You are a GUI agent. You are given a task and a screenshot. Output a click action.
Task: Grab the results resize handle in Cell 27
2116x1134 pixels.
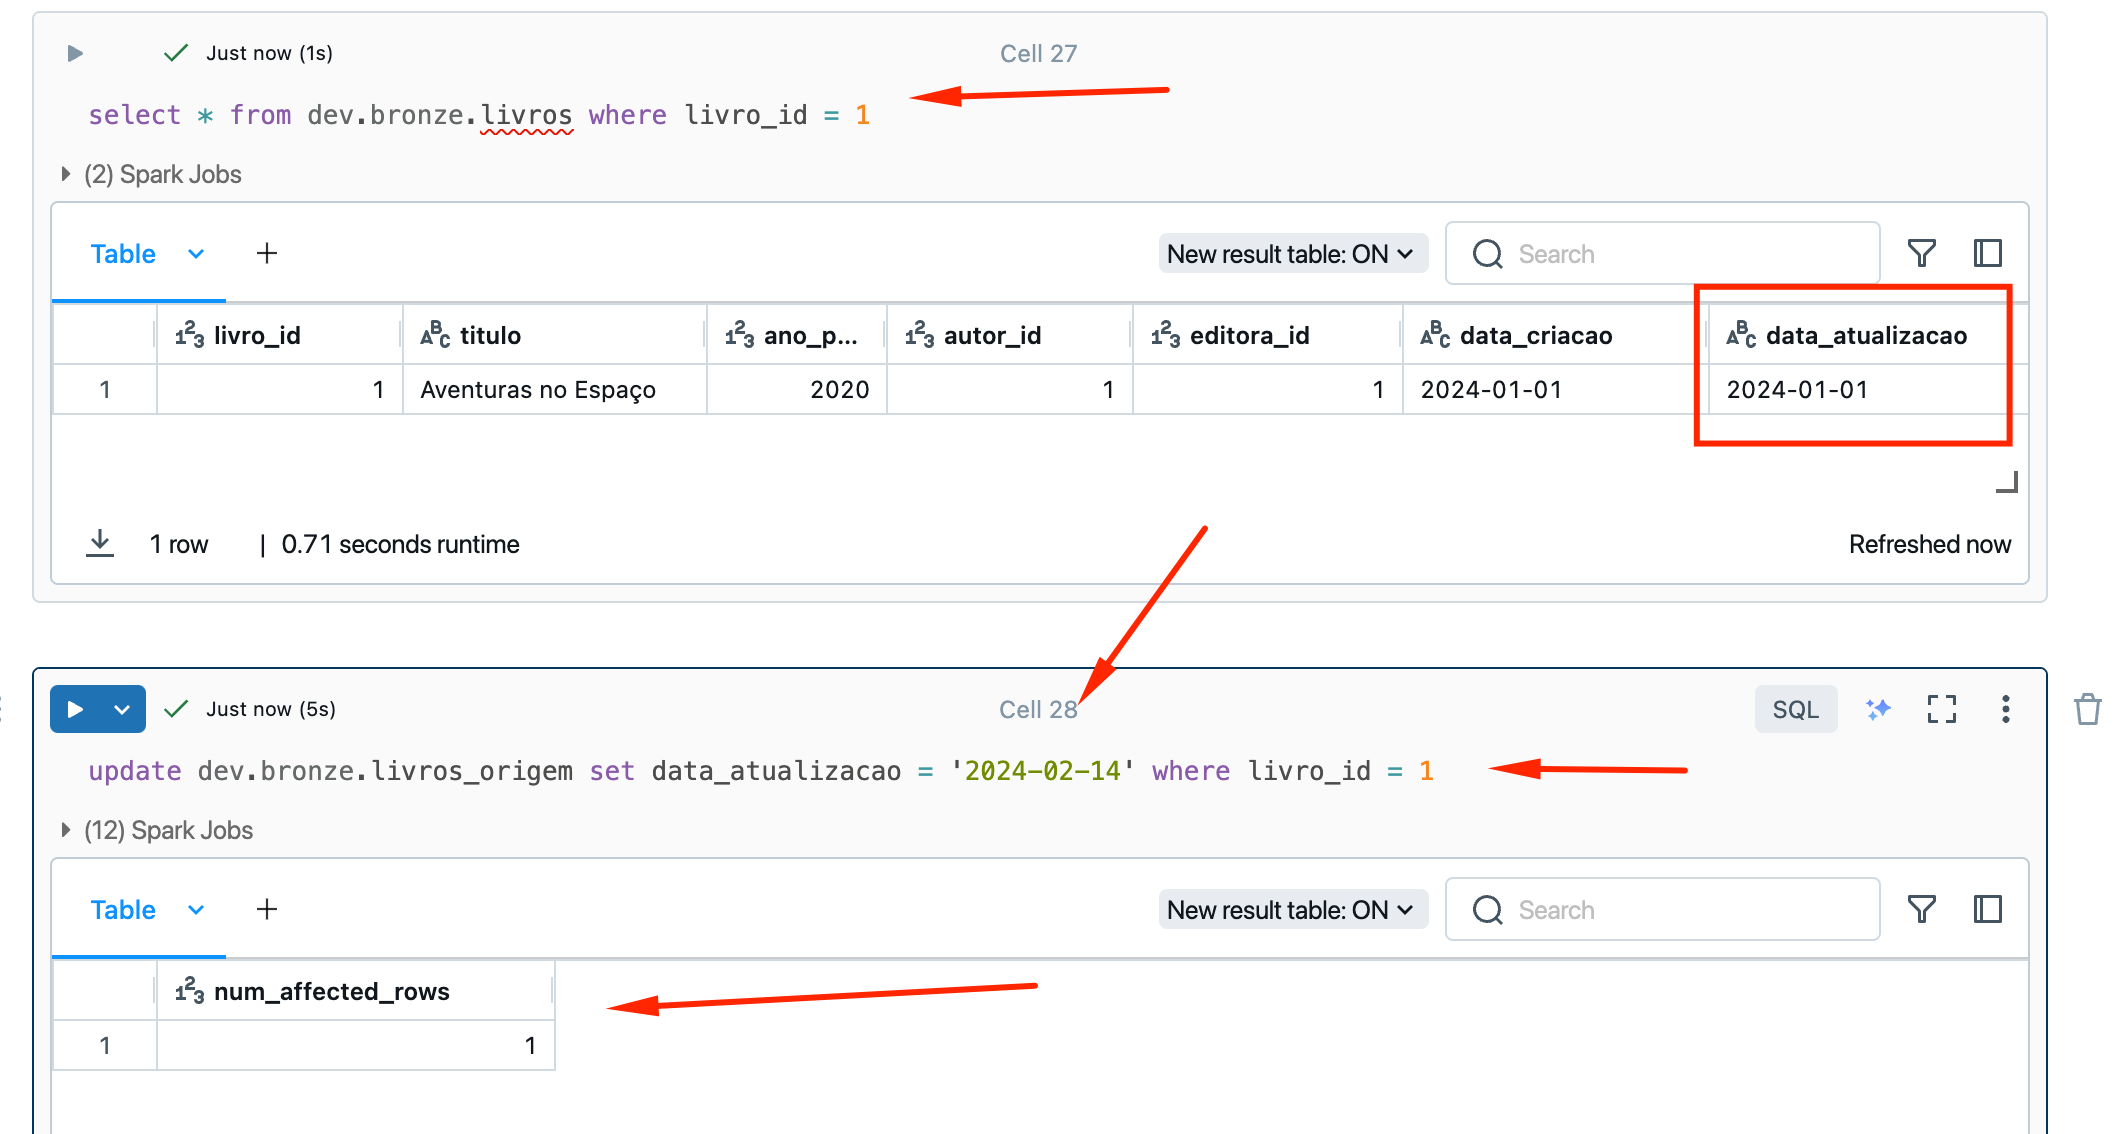2007,482
